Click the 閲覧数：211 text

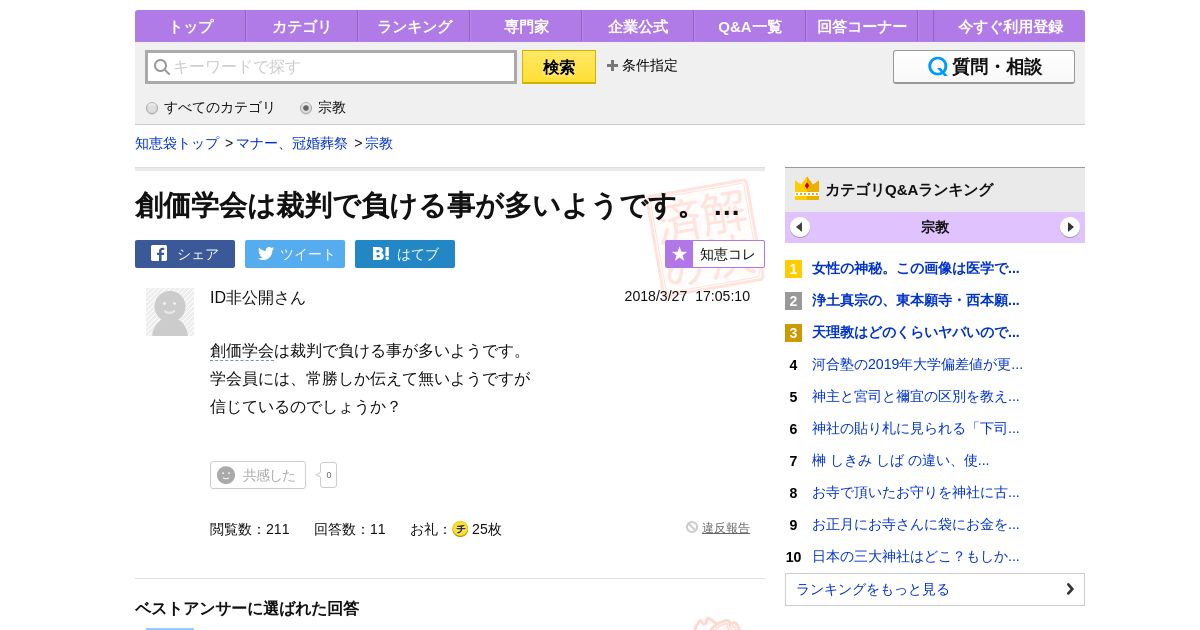coord(250,529)
